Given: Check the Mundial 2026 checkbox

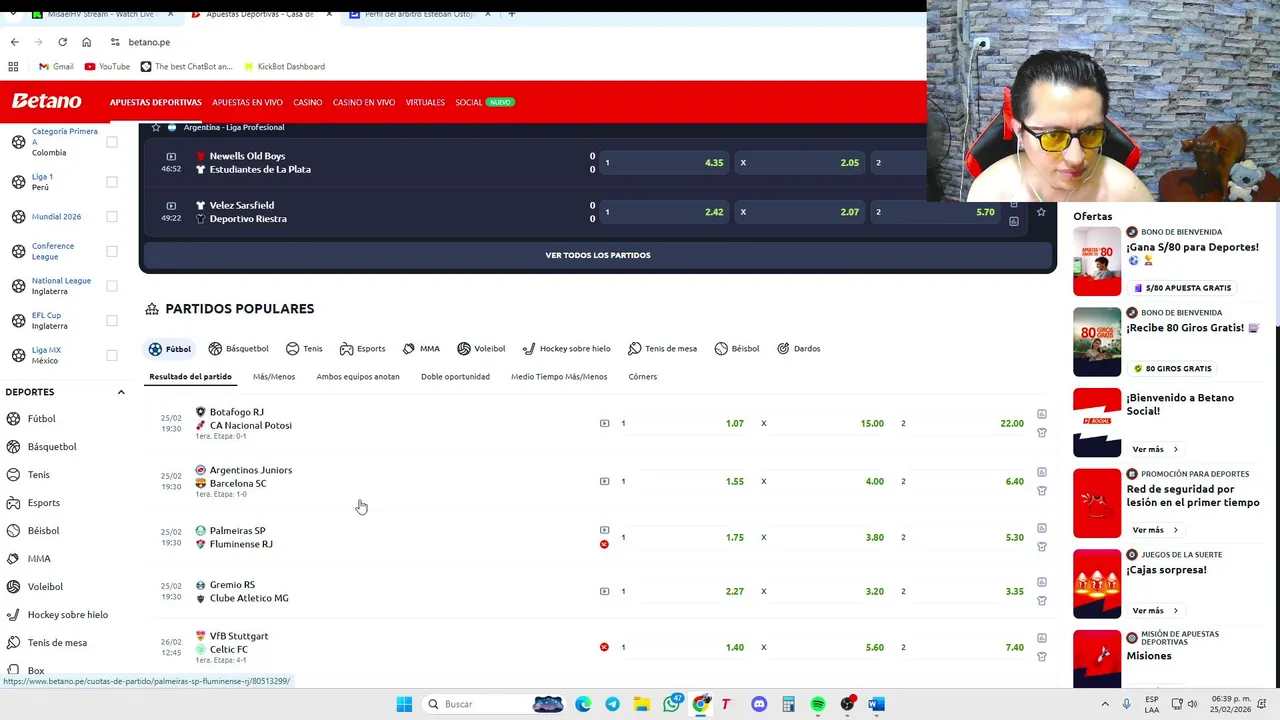Looking at the screenshot, I should pos(112,217).
